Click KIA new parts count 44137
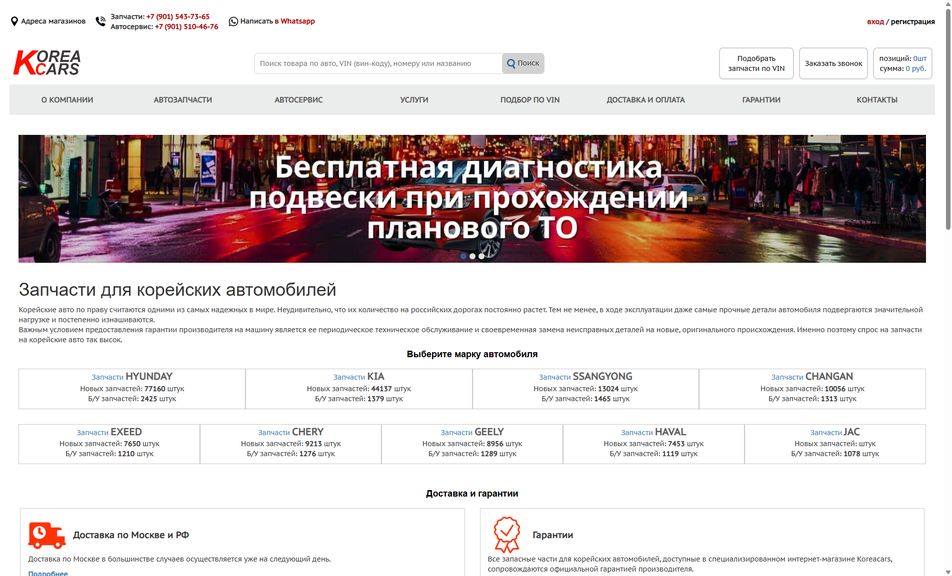Screen dimensions: 952x576 [381, 388]
